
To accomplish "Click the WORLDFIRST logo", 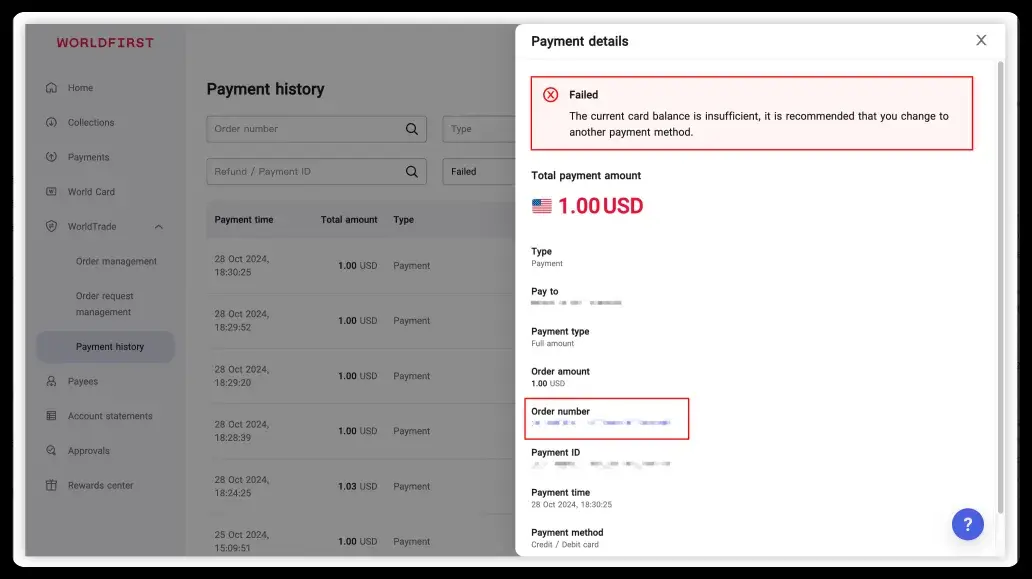I will pyautogui.click(x=105, y=43).
